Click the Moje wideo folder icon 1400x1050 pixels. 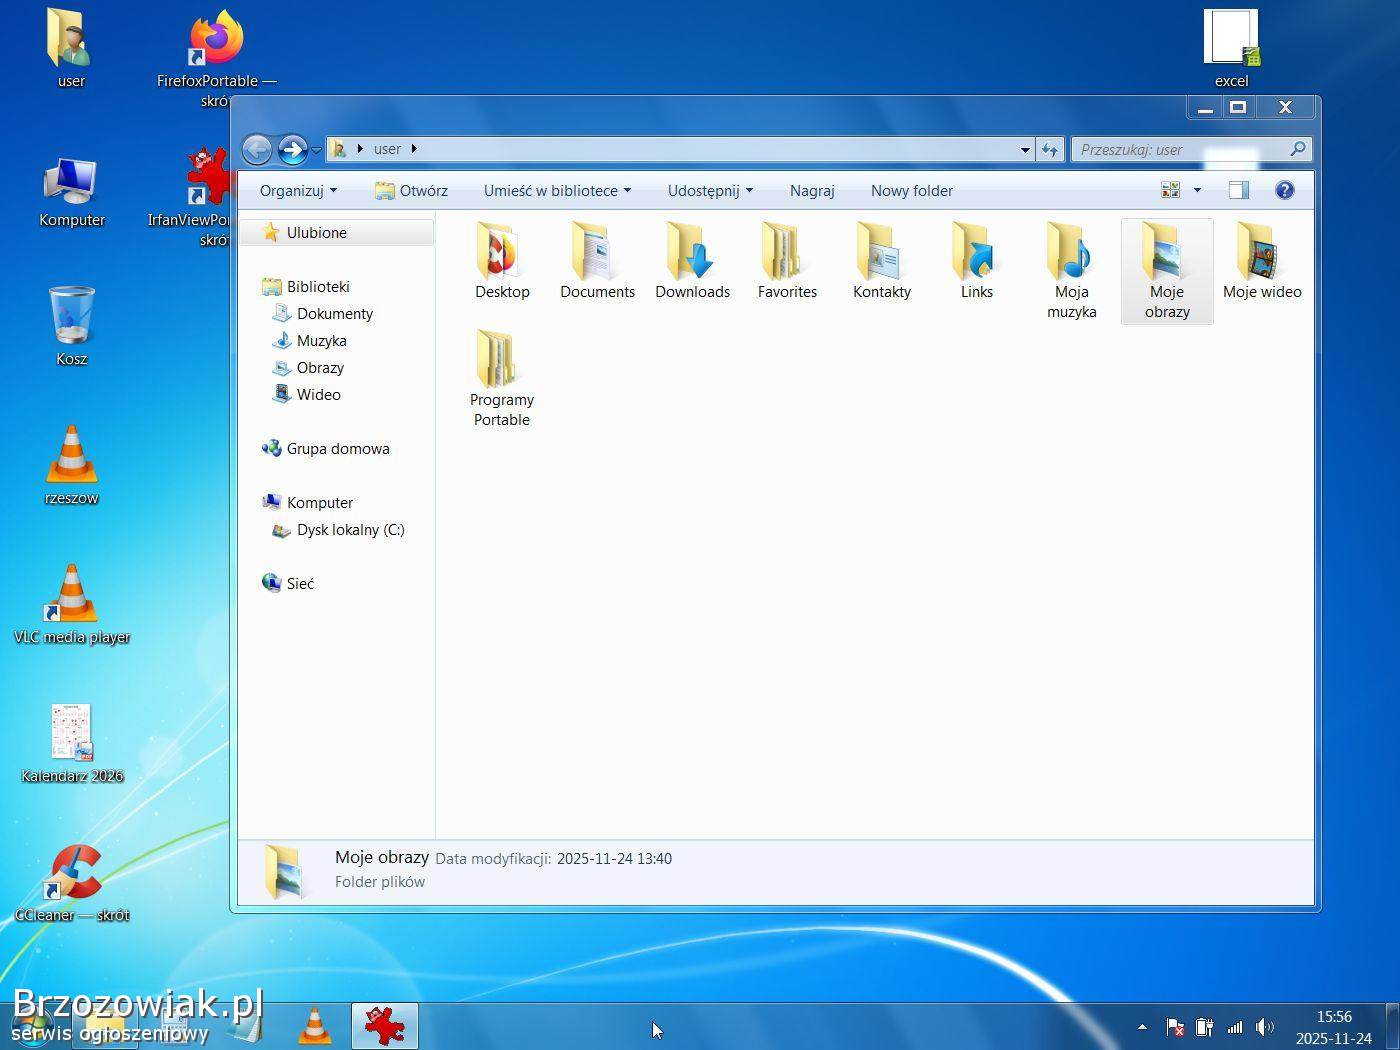tap(1261, 252)
